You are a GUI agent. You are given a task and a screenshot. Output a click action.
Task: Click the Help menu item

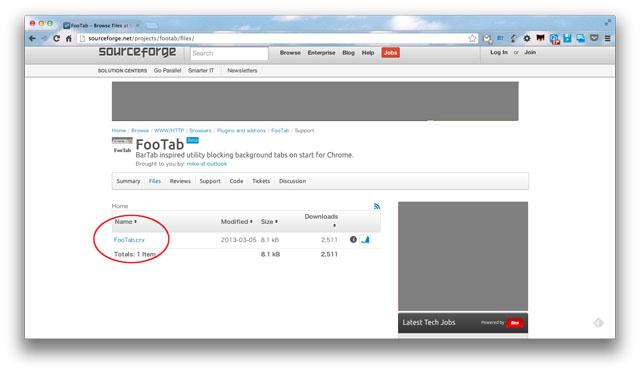click(368, 53)
